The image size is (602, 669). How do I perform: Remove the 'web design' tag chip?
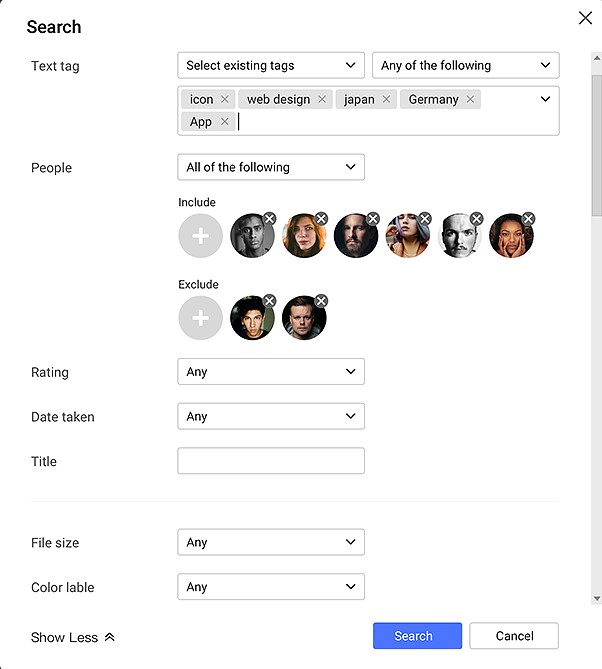pyautogui.click(x=322, y=100)
